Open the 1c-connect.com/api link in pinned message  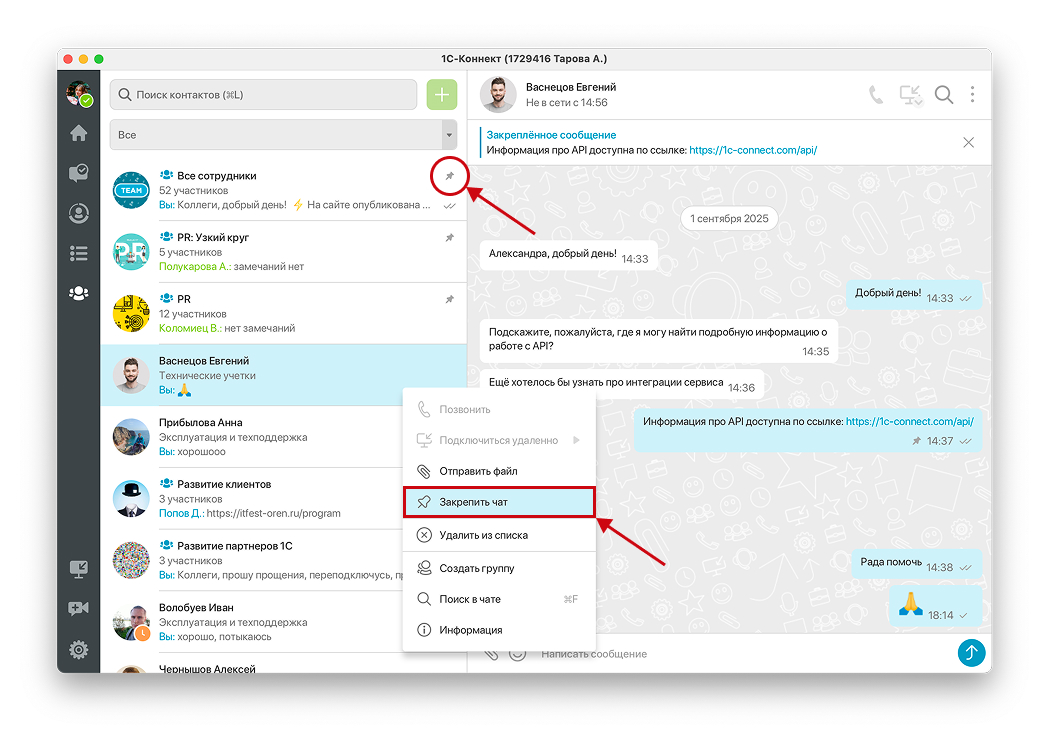click(x=752, y=150)
